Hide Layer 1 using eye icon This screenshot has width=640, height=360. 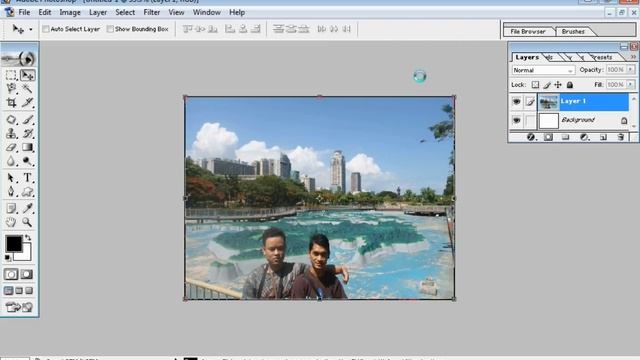[516, 102]
